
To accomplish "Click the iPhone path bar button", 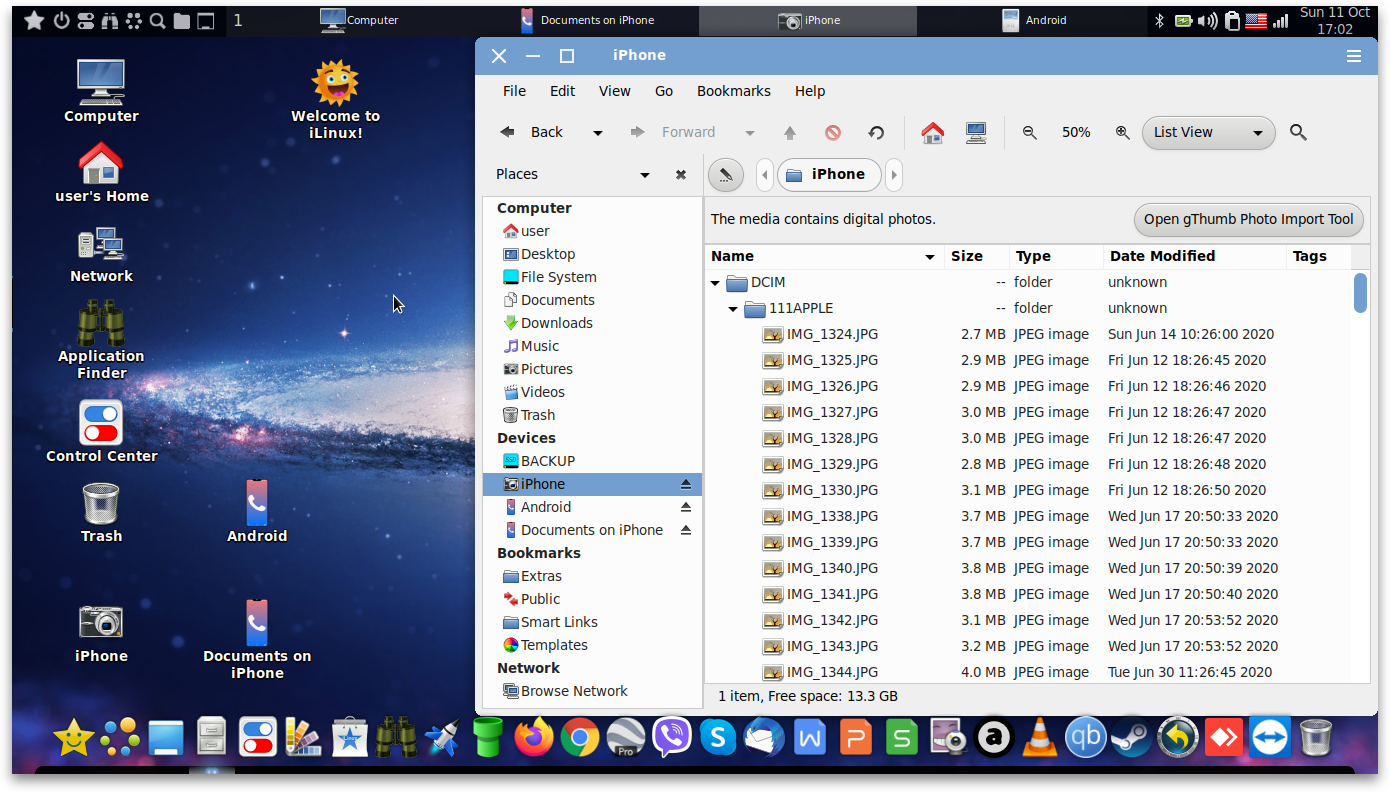I will click(829, 175).
